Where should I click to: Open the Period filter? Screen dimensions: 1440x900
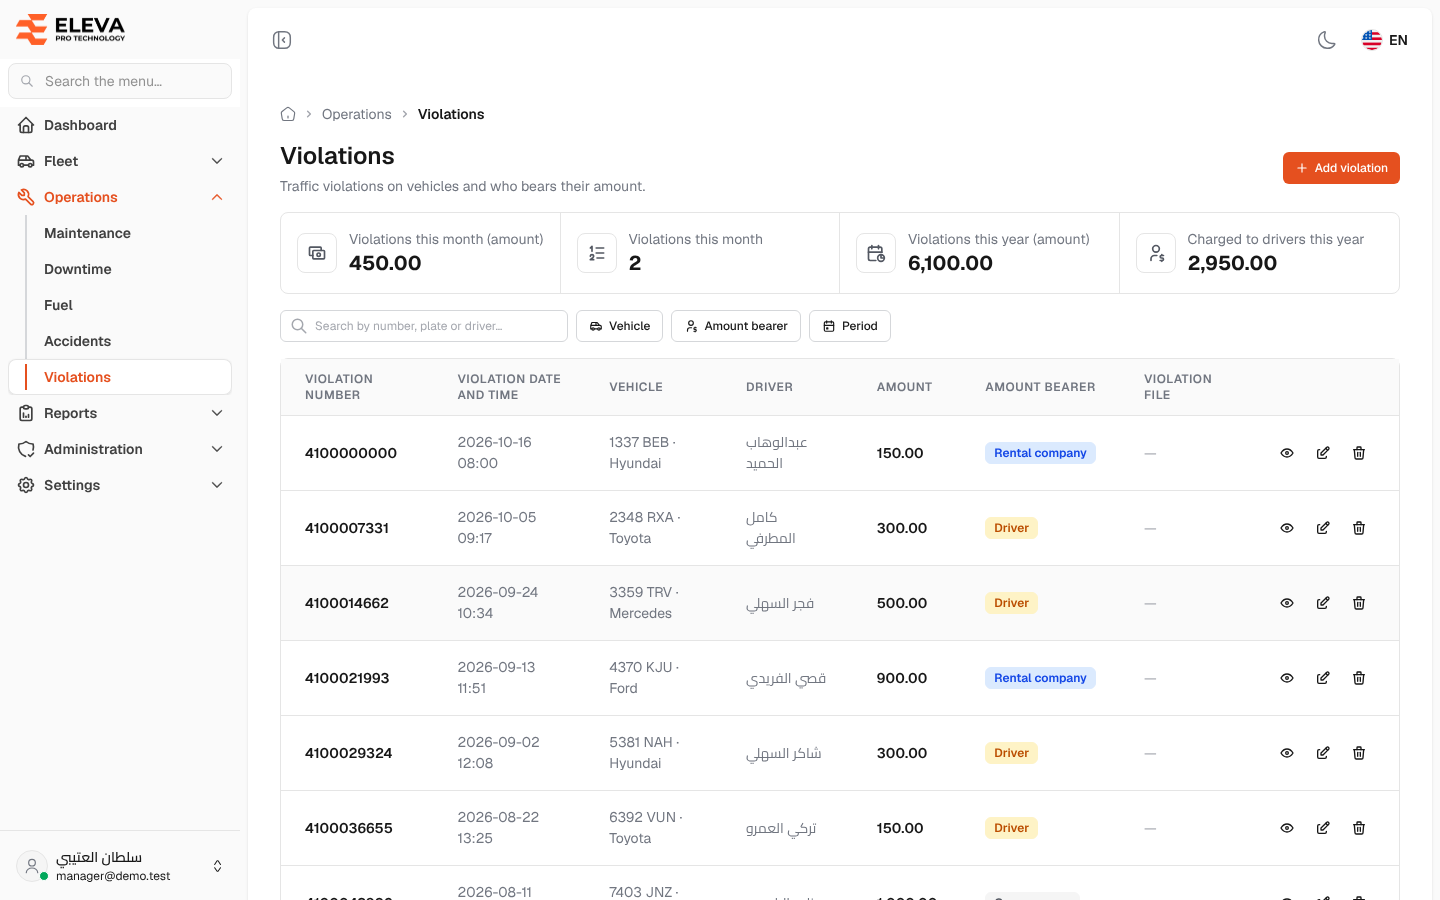[x=850, y=326]
